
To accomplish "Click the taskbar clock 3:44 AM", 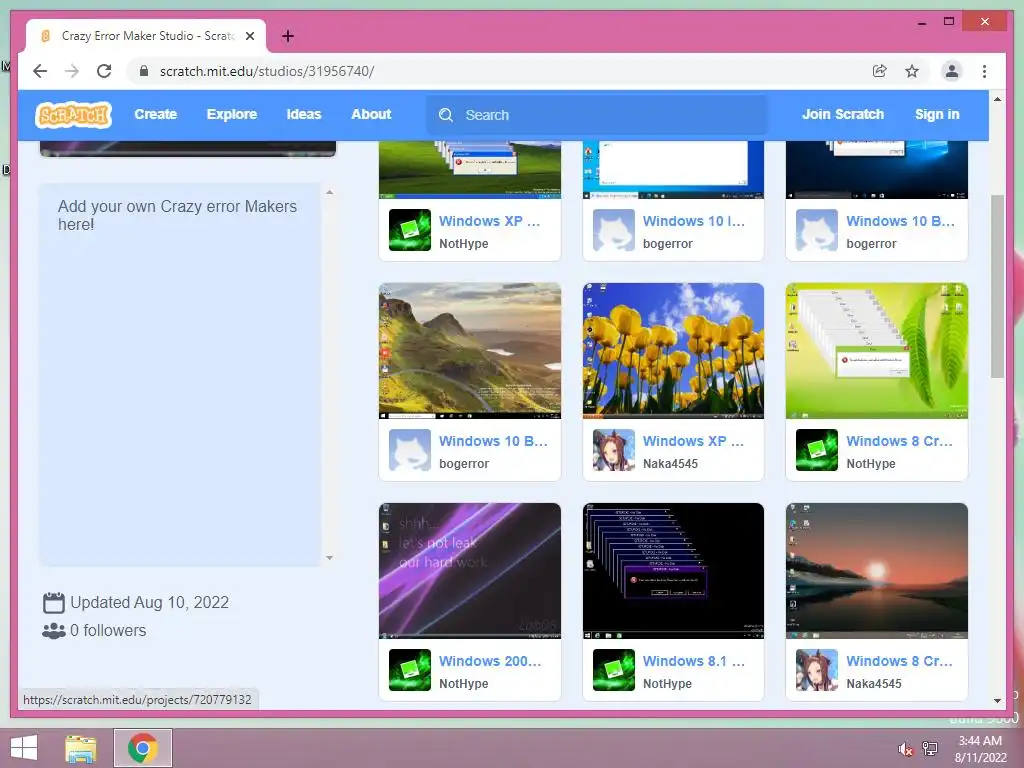I will [980, 741].
